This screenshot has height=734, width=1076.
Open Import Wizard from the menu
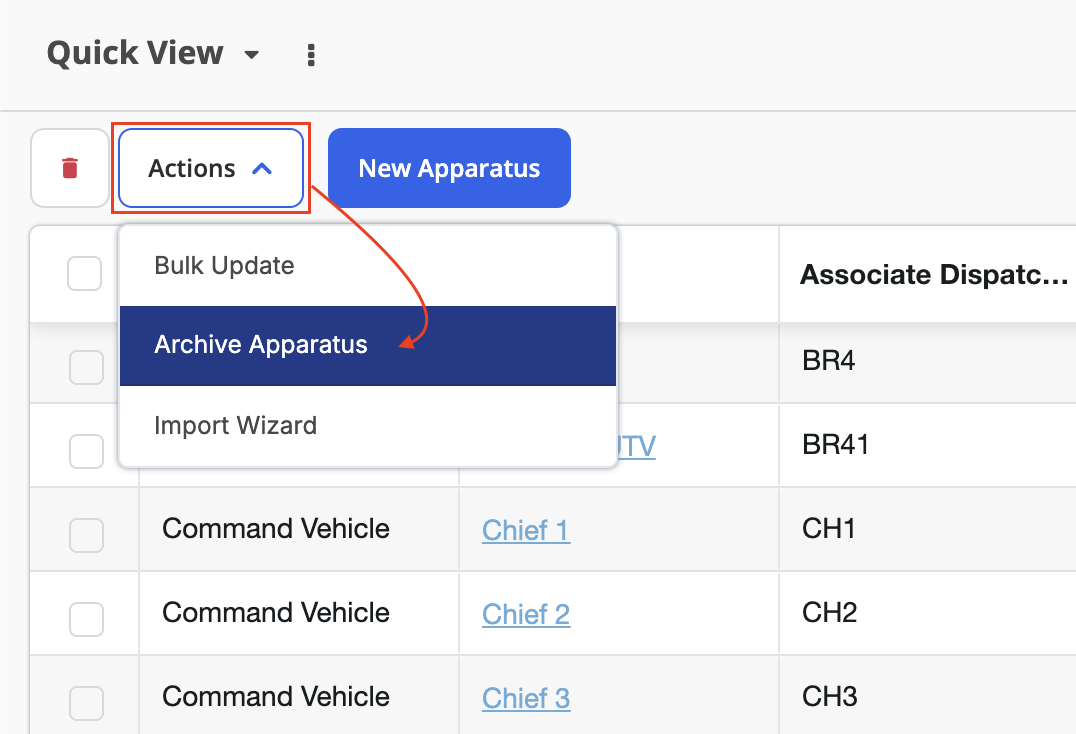pos(368,426)
